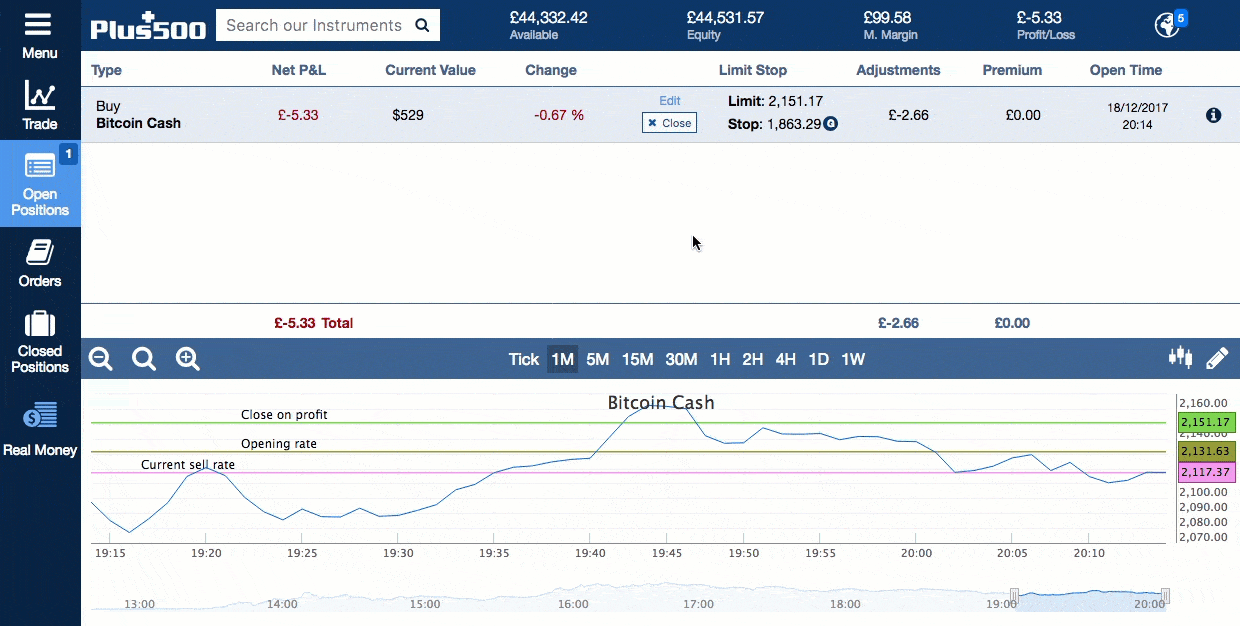Select the 1M chart interval
Image resolution: width=1240 pixels, height=626 pixels.
(x=563, y=359)
